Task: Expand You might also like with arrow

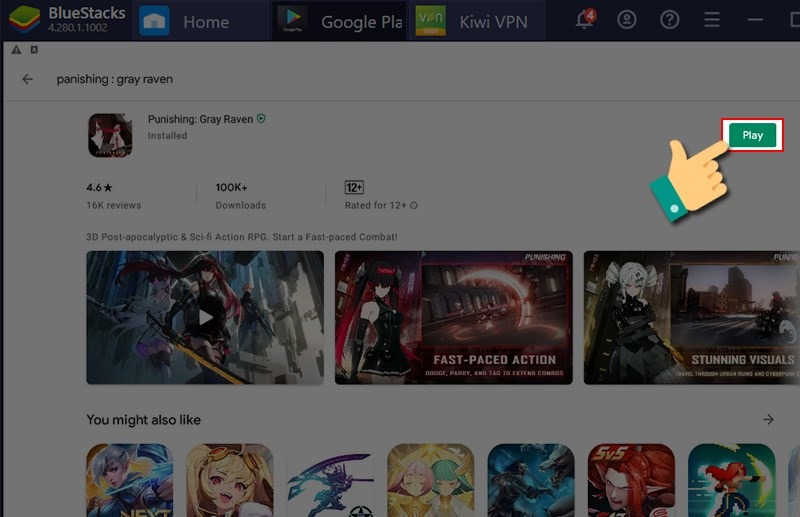Action: [x=768, y=420]
